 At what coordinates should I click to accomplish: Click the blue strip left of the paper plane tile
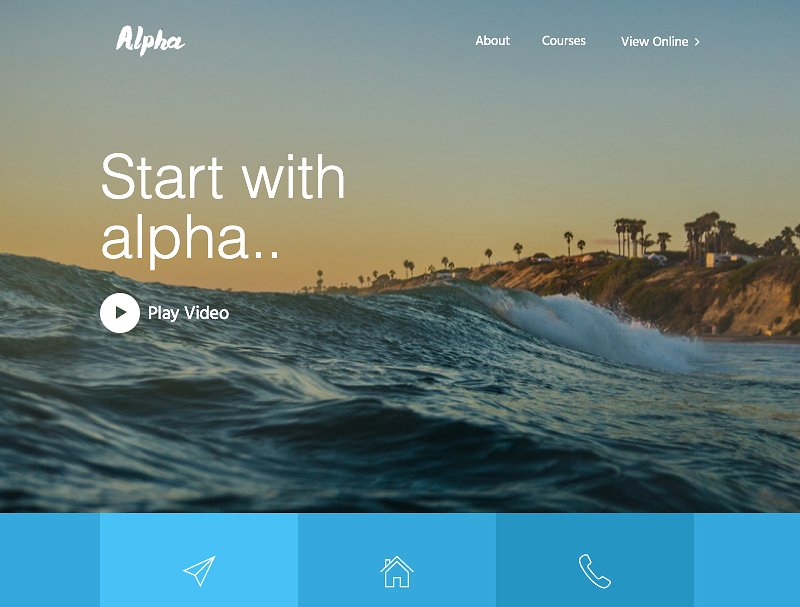point(50,560)
